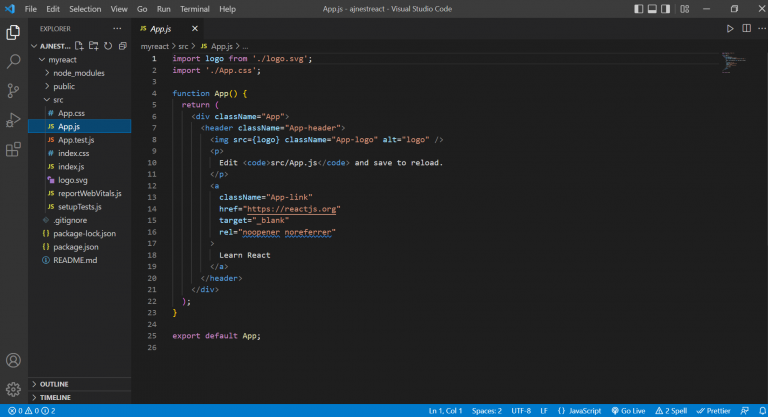The height and width of the screenshot is (417, 768).
Task: Open the Search view in activity bar
Action: point(14,61)
